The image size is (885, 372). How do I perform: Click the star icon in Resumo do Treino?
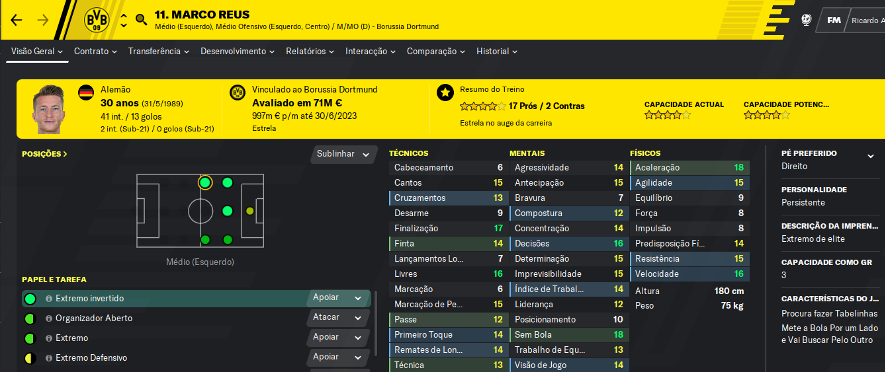(445, 93)
